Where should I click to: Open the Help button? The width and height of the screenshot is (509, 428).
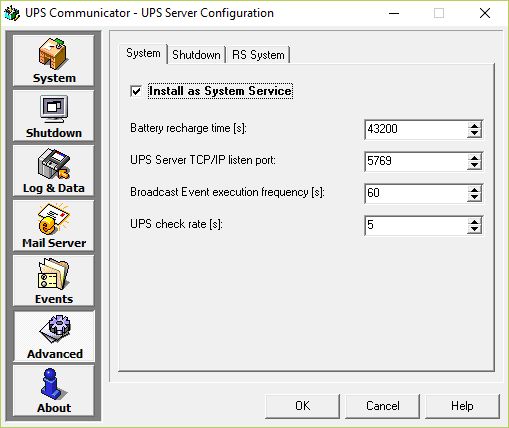pyautogui.click(x=462, y=406)
